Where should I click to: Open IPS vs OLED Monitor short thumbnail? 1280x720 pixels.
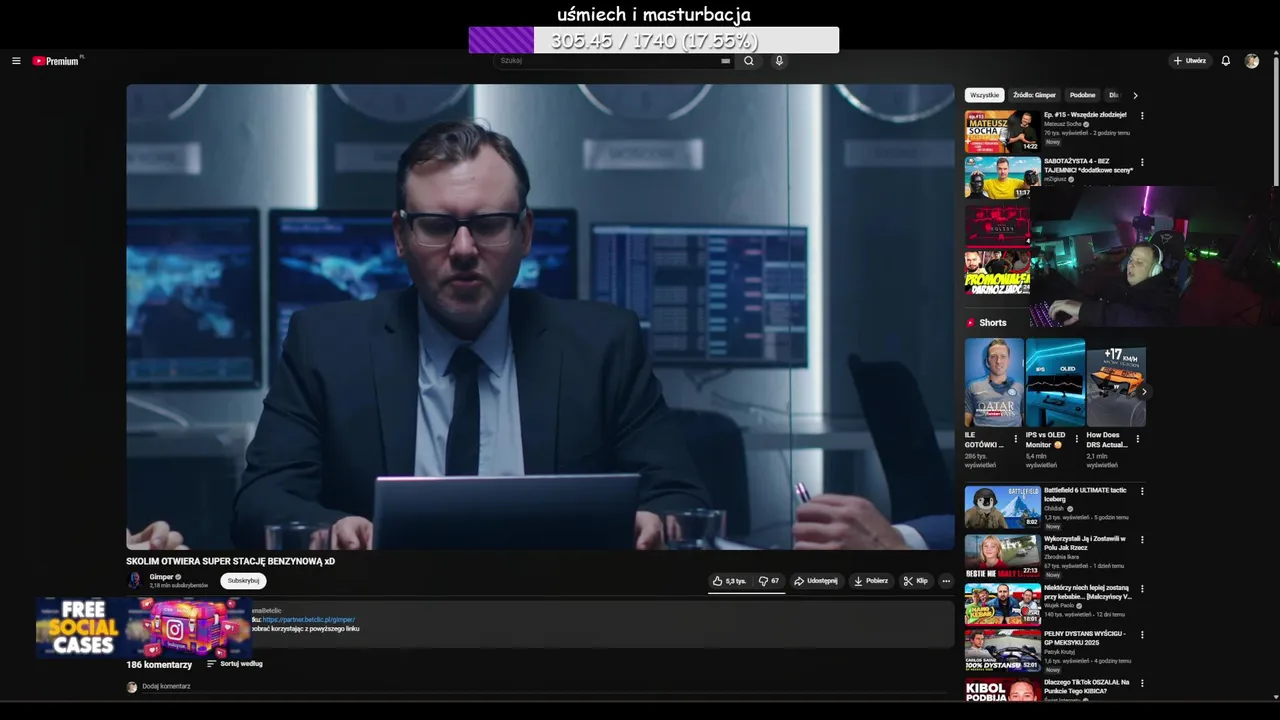(x=1055, y=383)
